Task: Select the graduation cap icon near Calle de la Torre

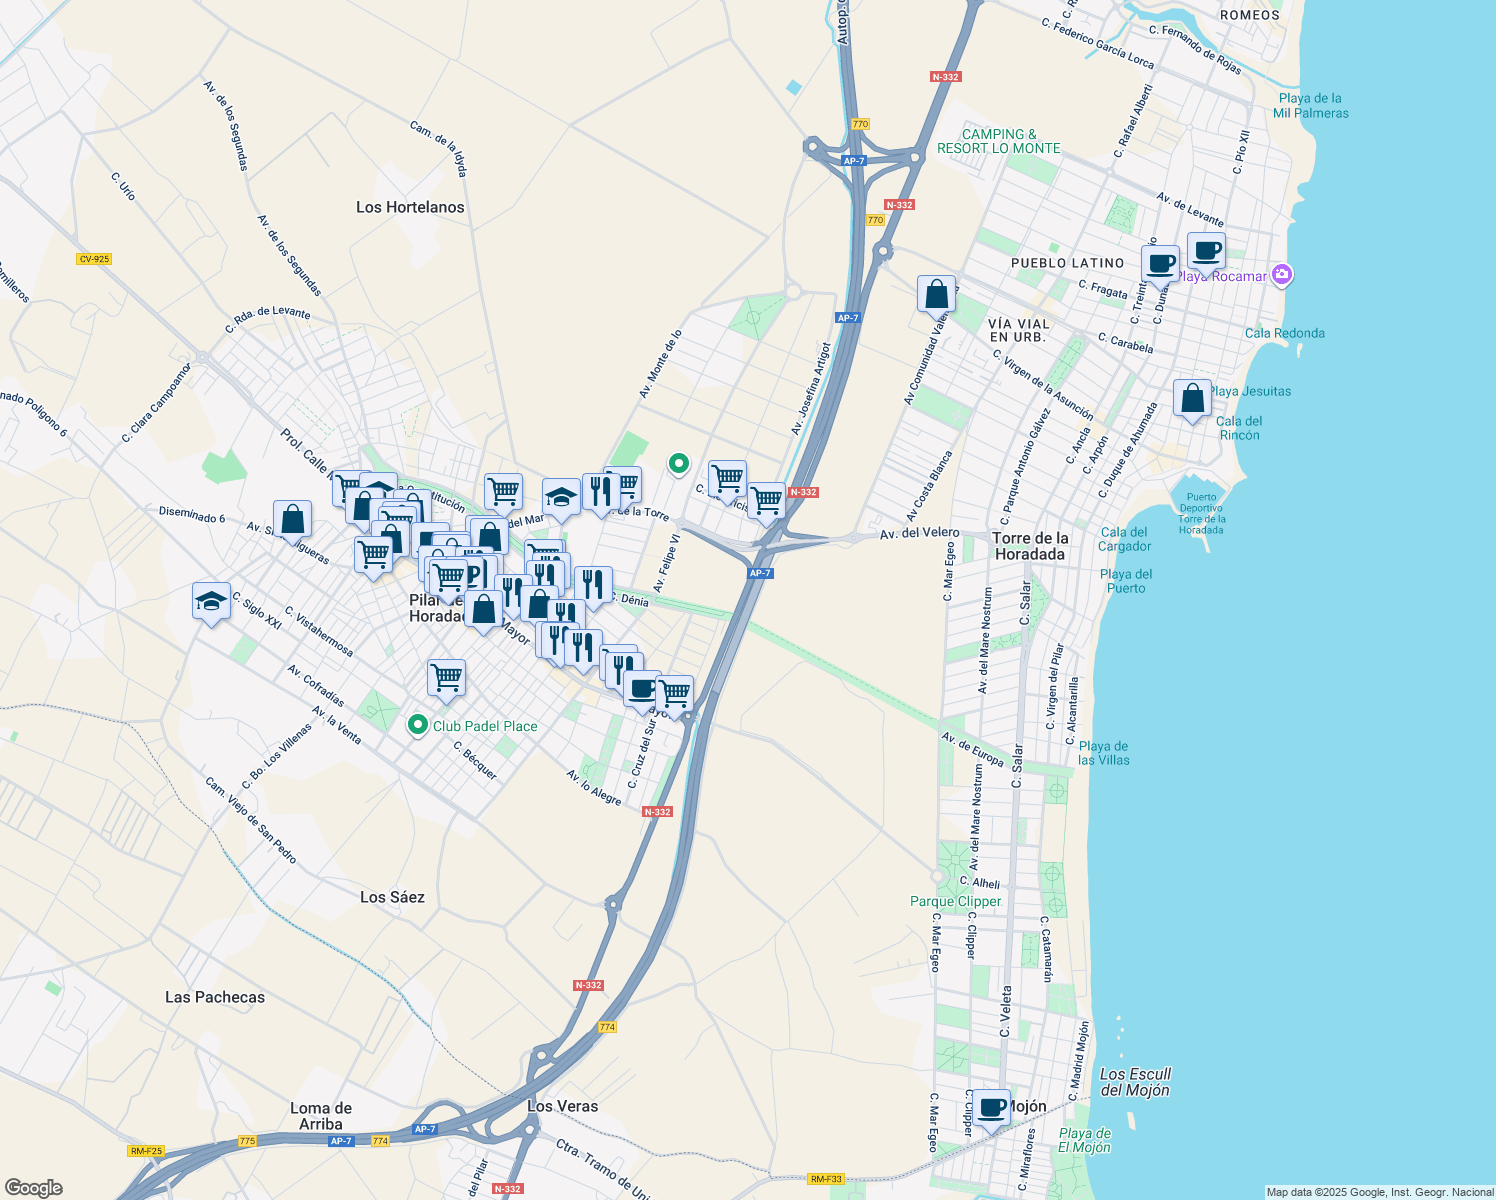Action: [561, 494]
